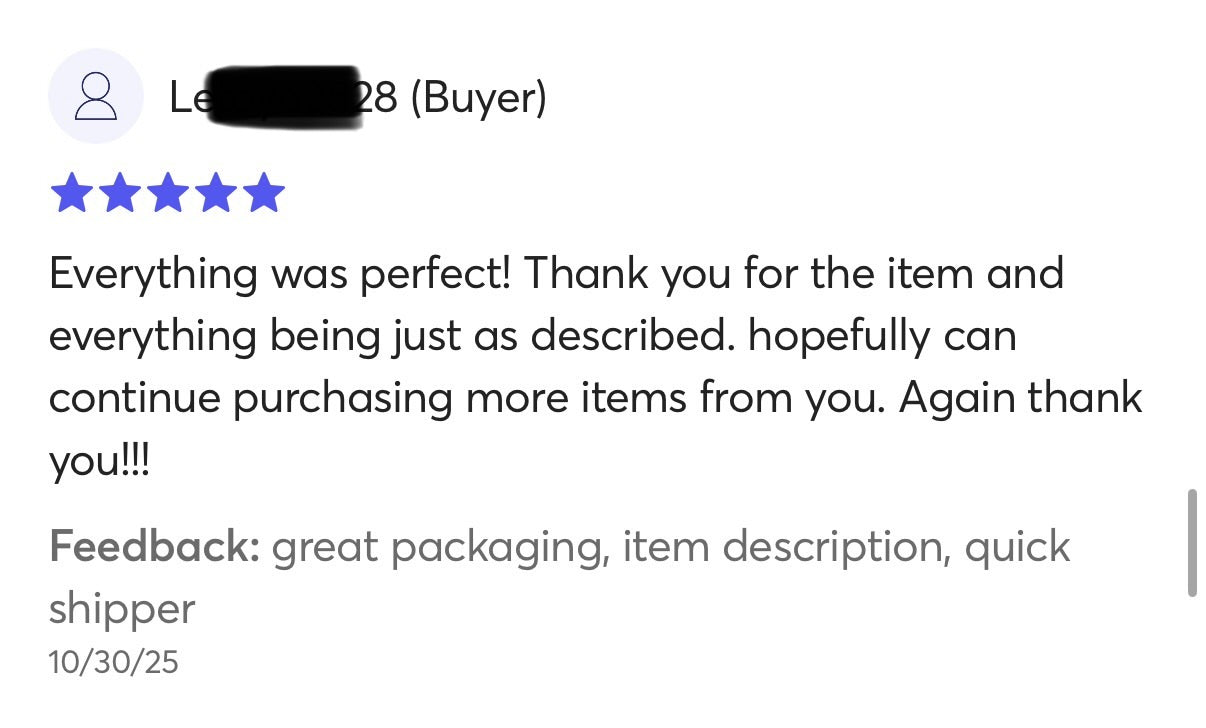Click the bold "Feedback:" label
This screenshot has height=728, width=1206.
point(154,547)
